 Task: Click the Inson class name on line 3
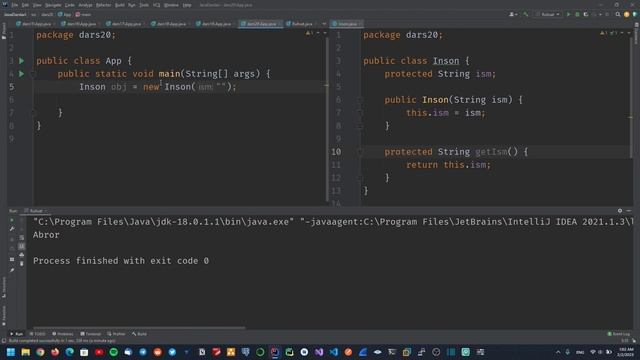446,61
